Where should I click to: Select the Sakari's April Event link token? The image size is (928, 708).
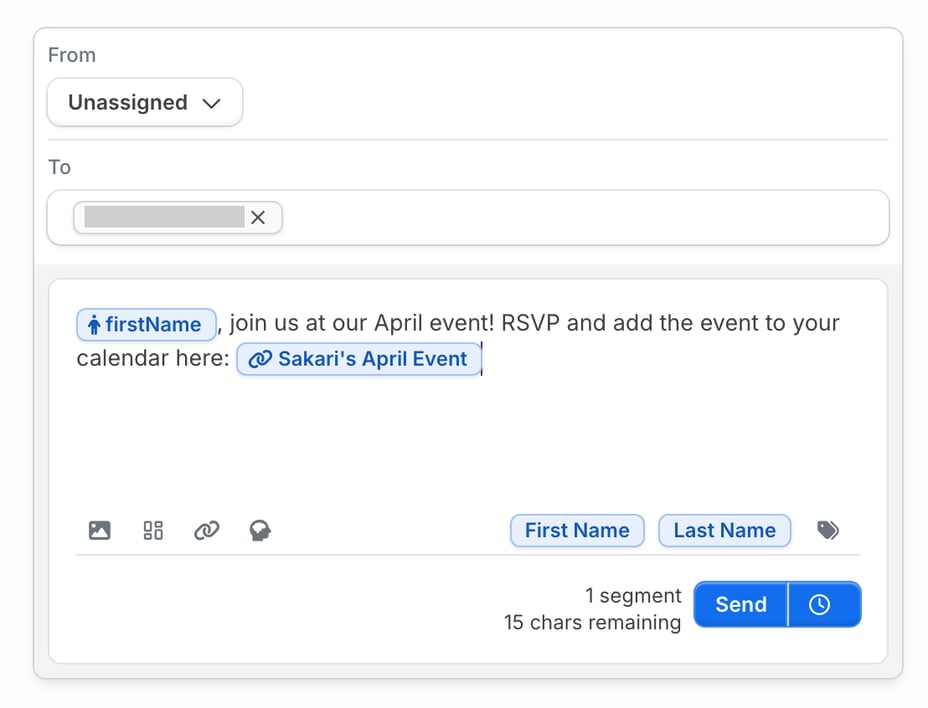(358, 359)
